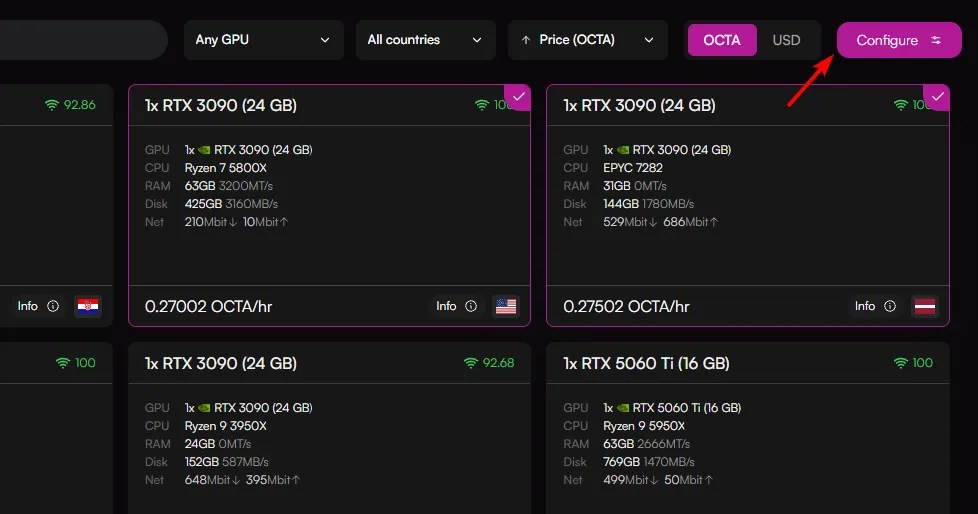
Task: Click the Configure button
Action: pyautogui.click(x=899, y=40)
